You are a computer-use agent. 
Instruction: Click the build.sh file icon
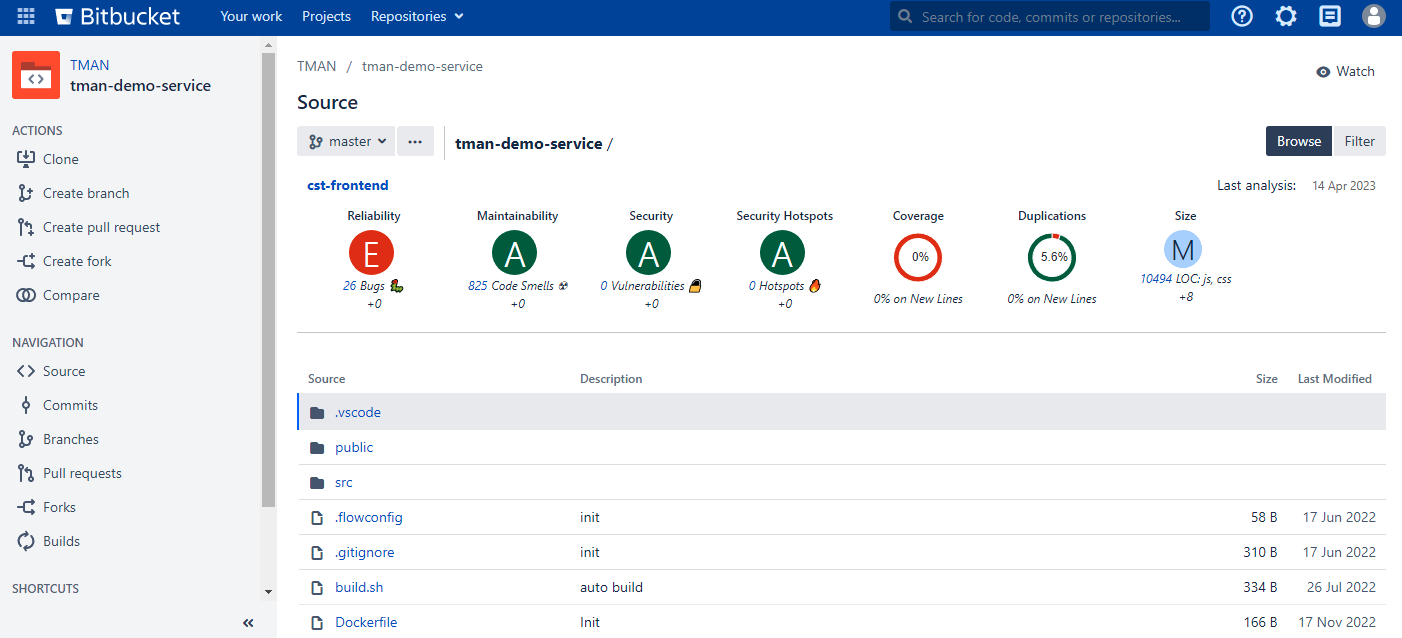click(318, 588)
